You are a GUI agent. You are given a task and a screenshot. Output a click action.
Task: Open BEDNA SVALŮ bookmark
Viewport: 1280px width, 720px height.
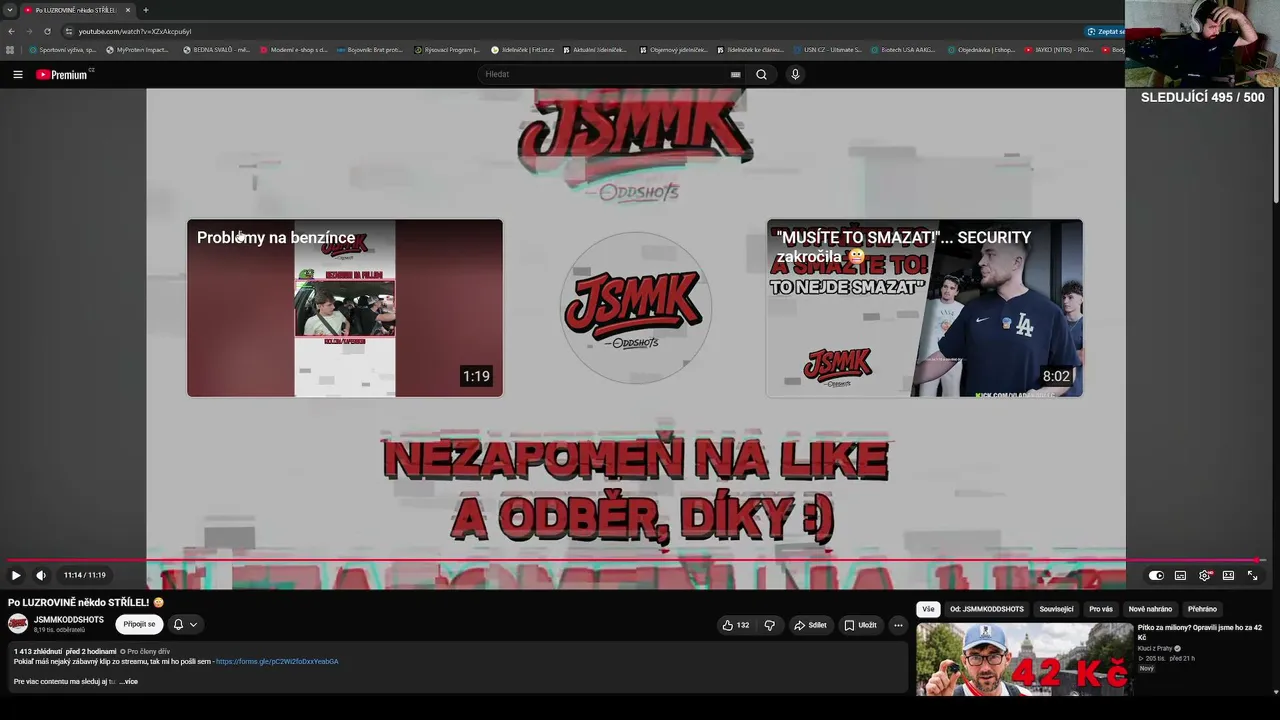216,50
